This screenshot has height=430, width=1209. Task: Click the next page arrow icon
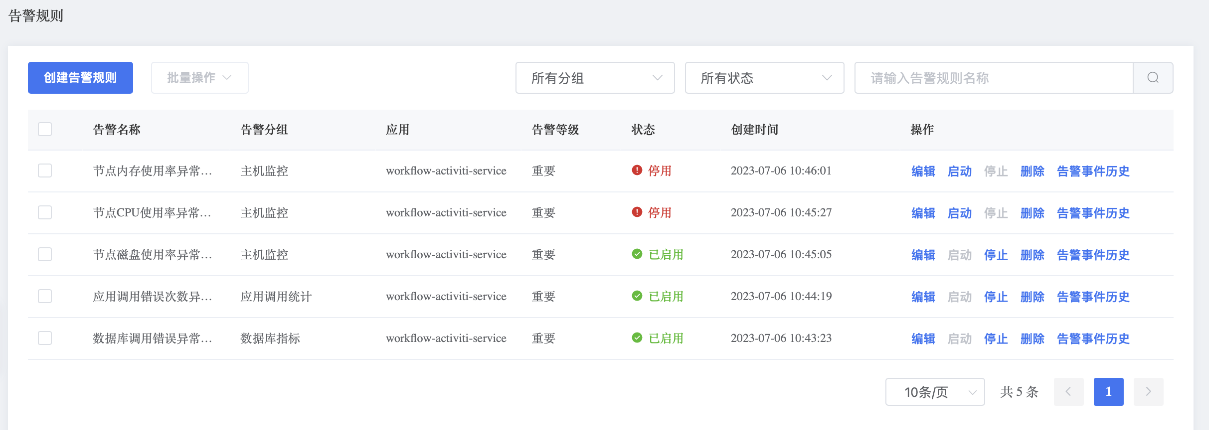pyautogui.click(x=1149, y=392)
